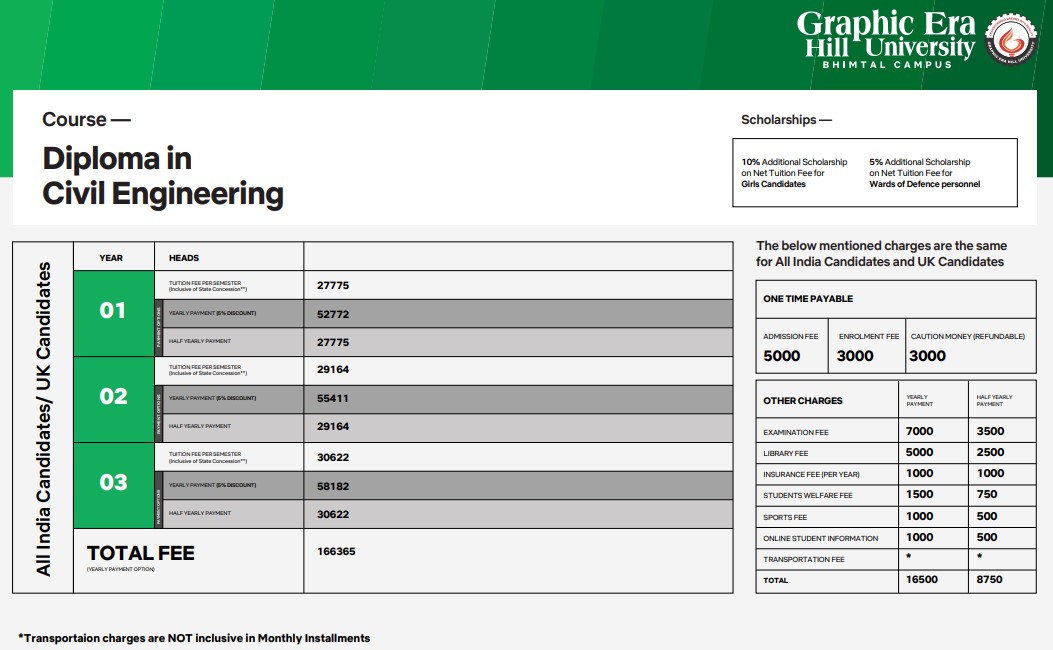Image resolution: width=1053 pixels, height=650 pixels.
Task: Click the Half Yearly Payment column header in Other Charges
Action: [x=995, y=401]
